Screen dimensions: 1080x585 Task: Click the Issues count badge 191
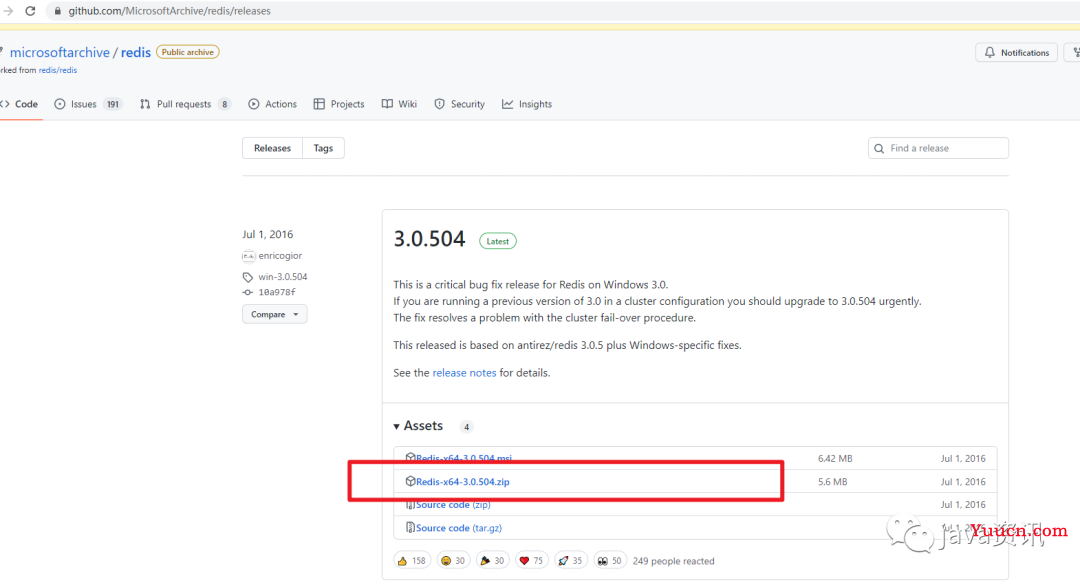point(113,104)
